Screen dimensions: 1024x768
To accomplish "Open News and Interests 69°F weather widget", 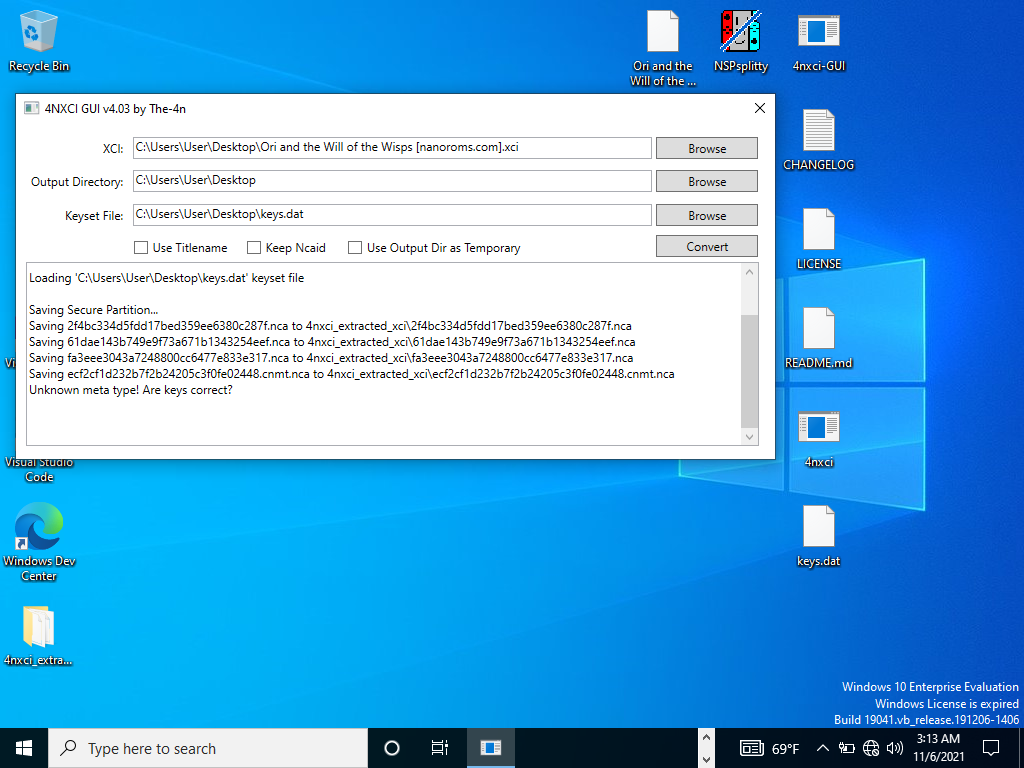I will point(769,748).
